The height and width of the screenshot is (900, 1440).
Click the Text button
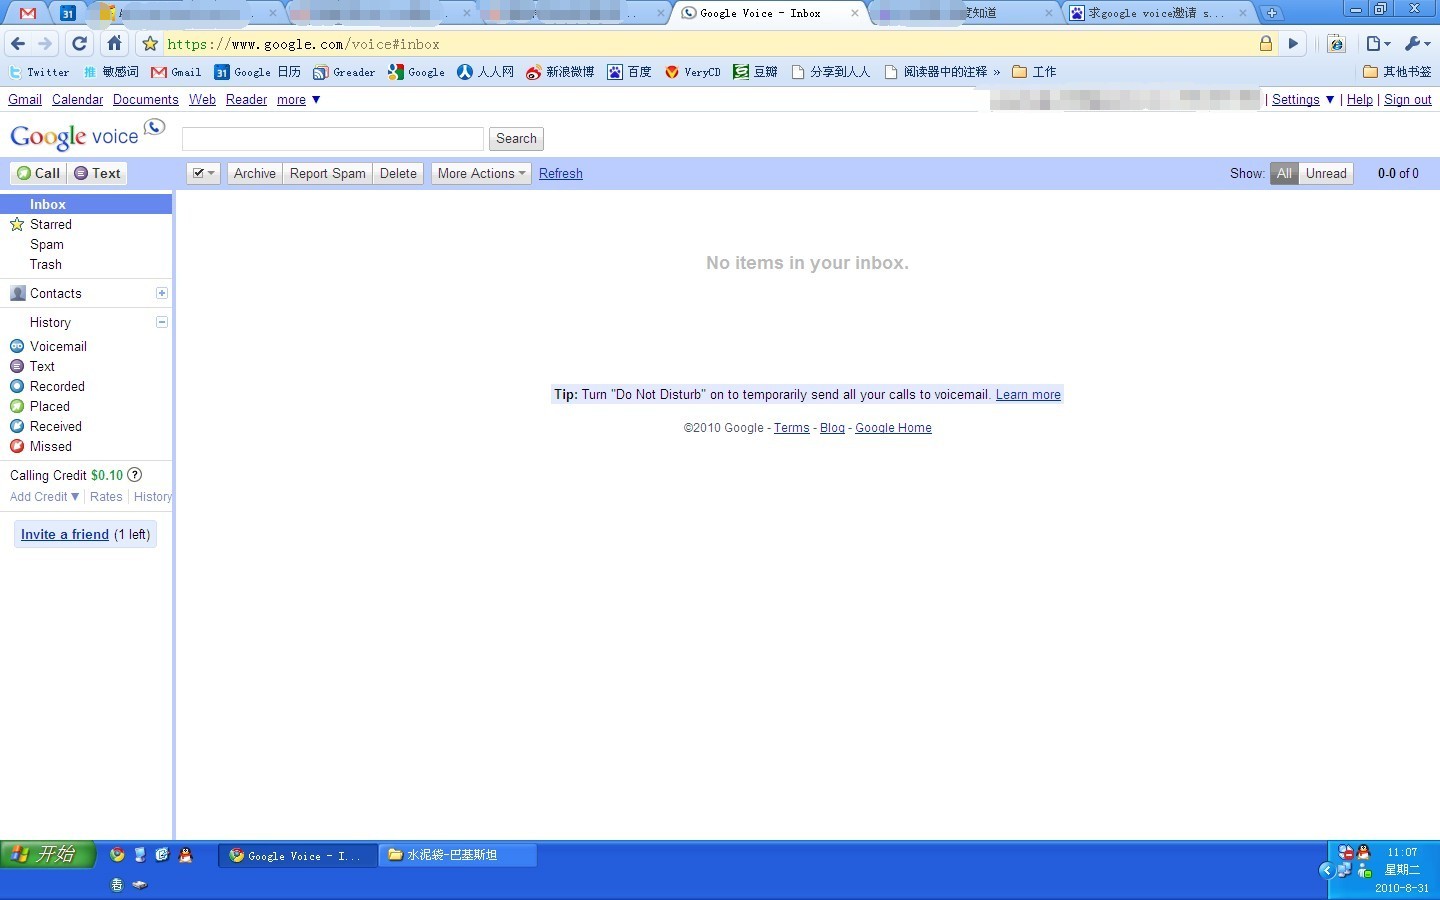click(97, 173)
